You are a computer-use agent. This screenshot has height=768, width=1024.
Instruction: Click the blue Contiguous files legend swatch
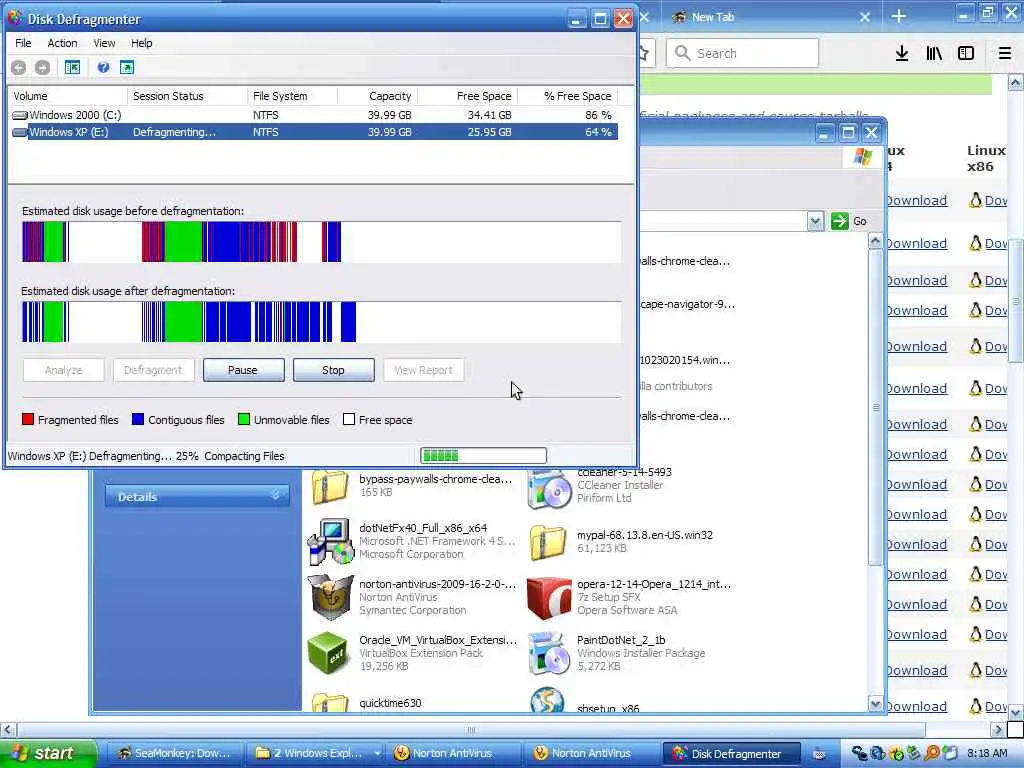pyautogui.click(x=138, y=419)
